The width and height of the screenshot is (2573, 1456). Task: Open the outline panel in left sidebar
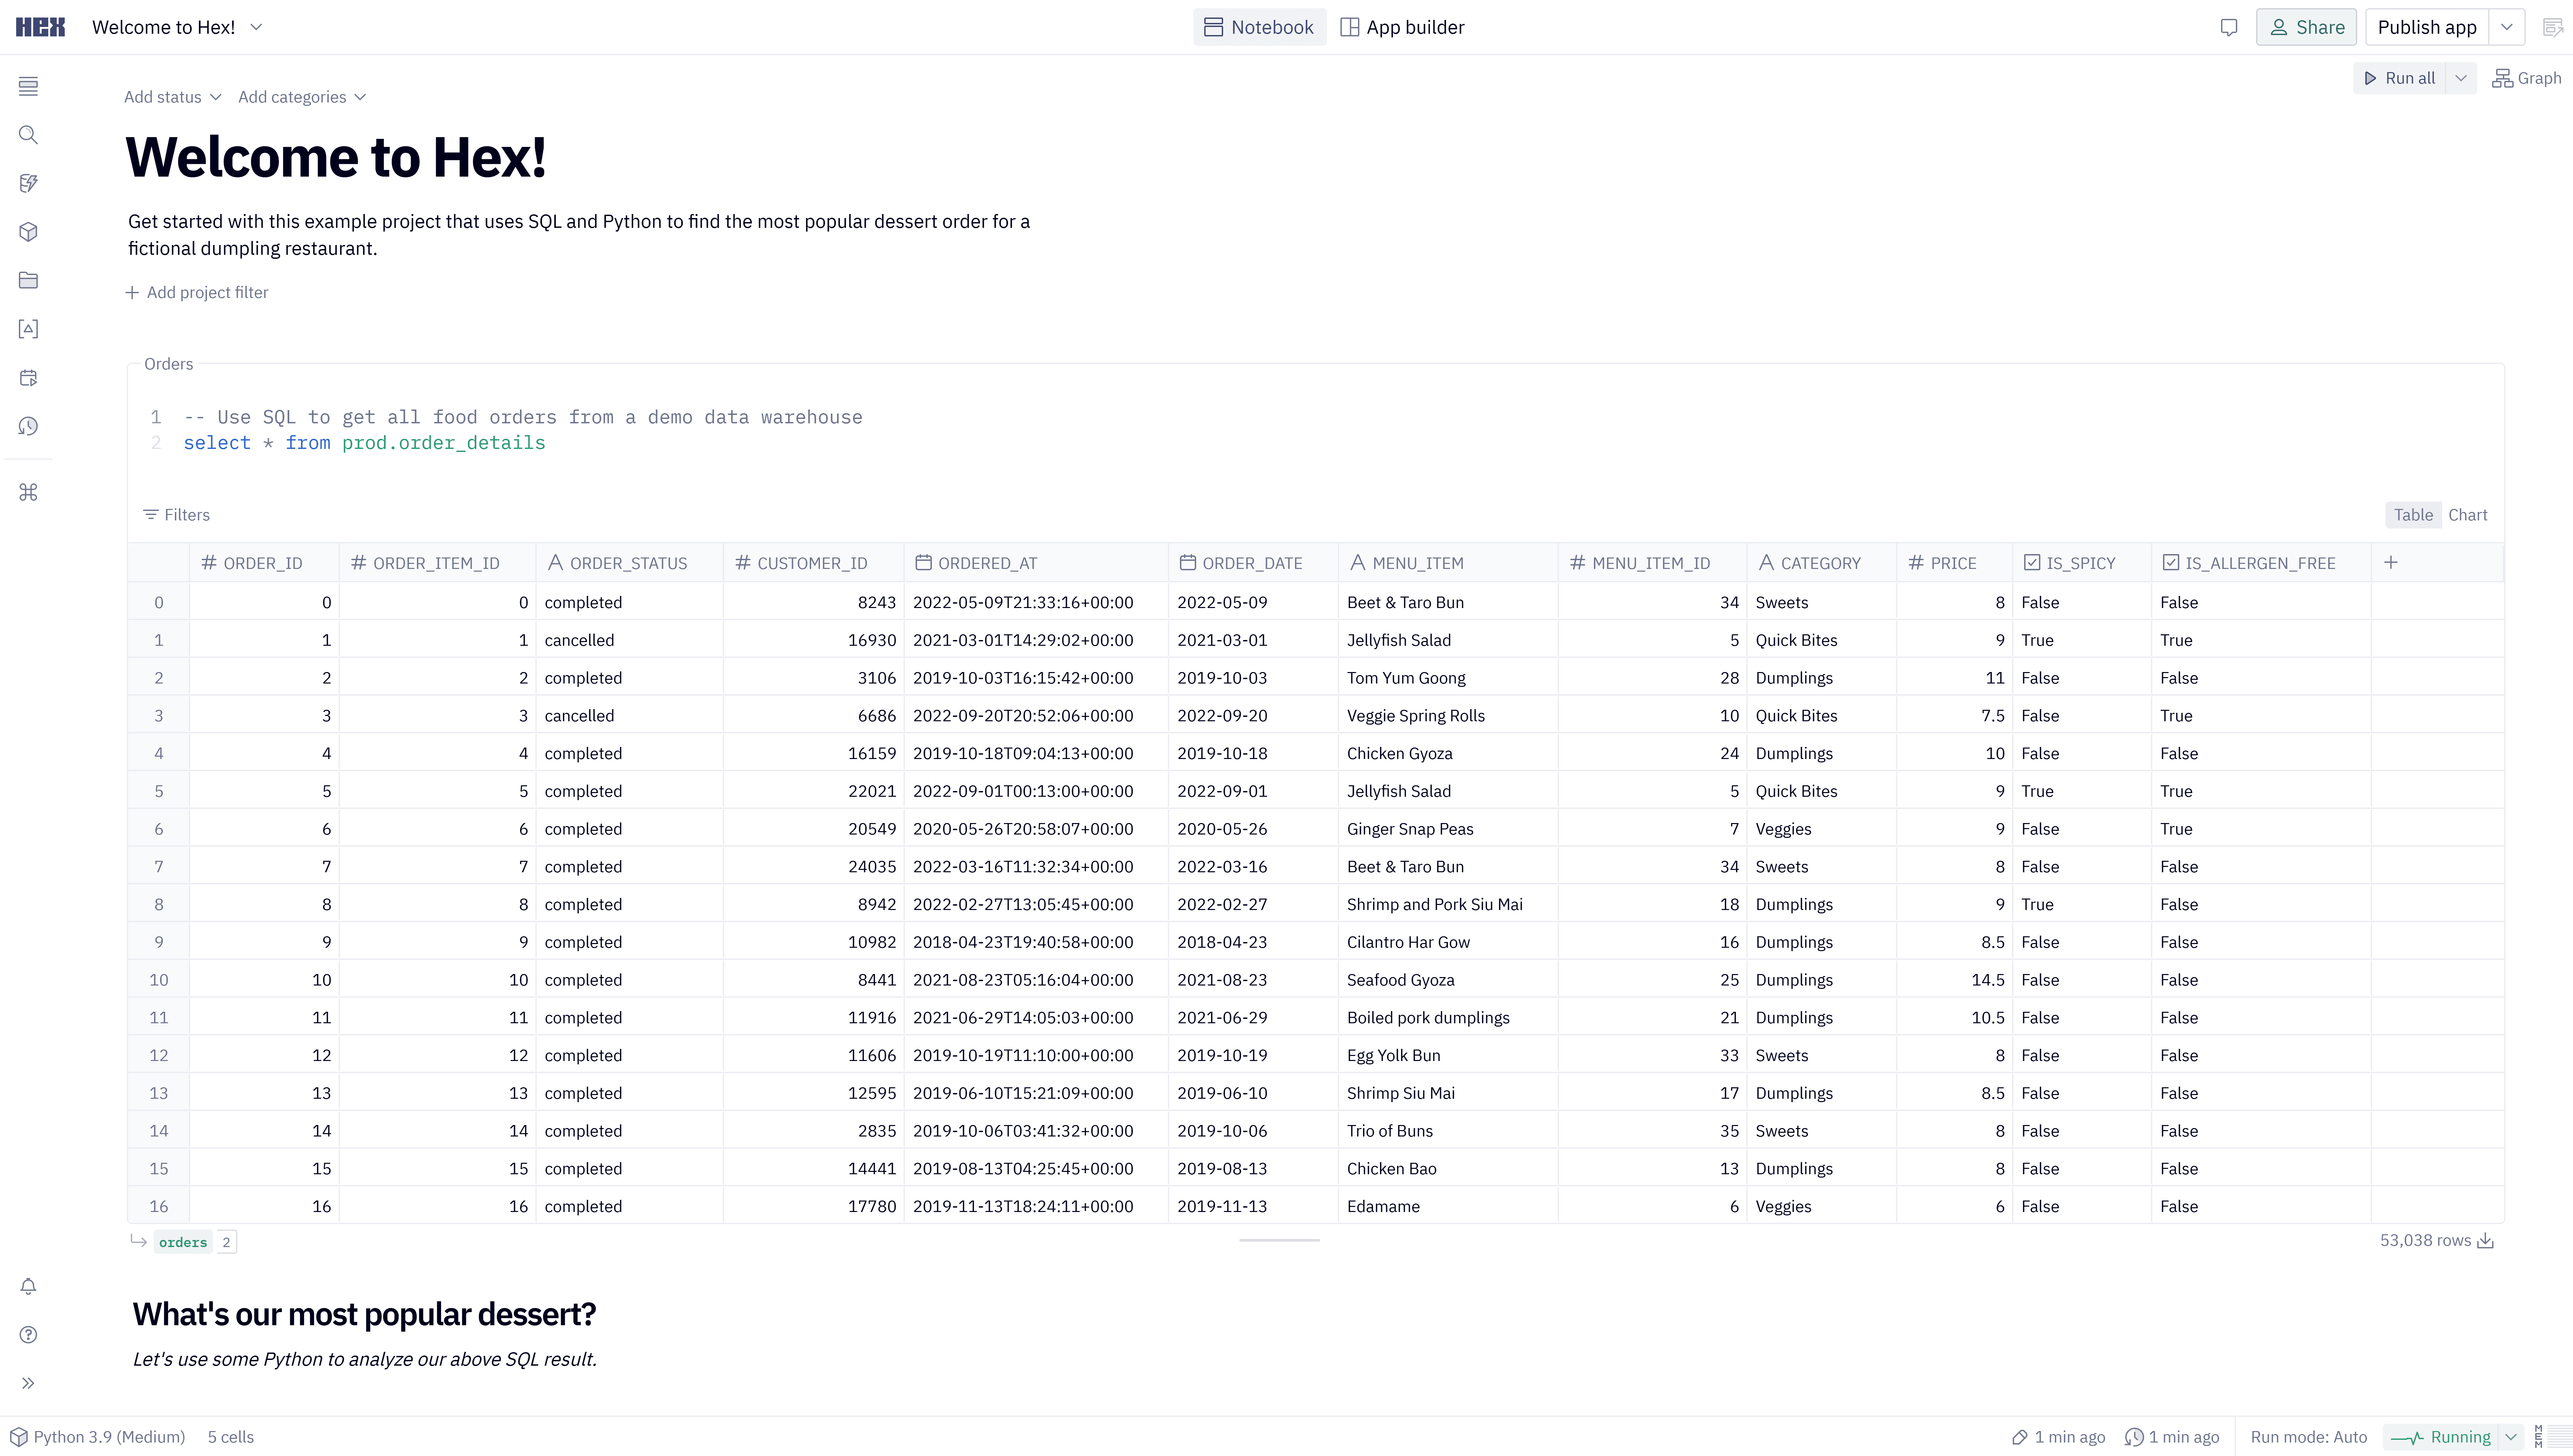[28, 87]
